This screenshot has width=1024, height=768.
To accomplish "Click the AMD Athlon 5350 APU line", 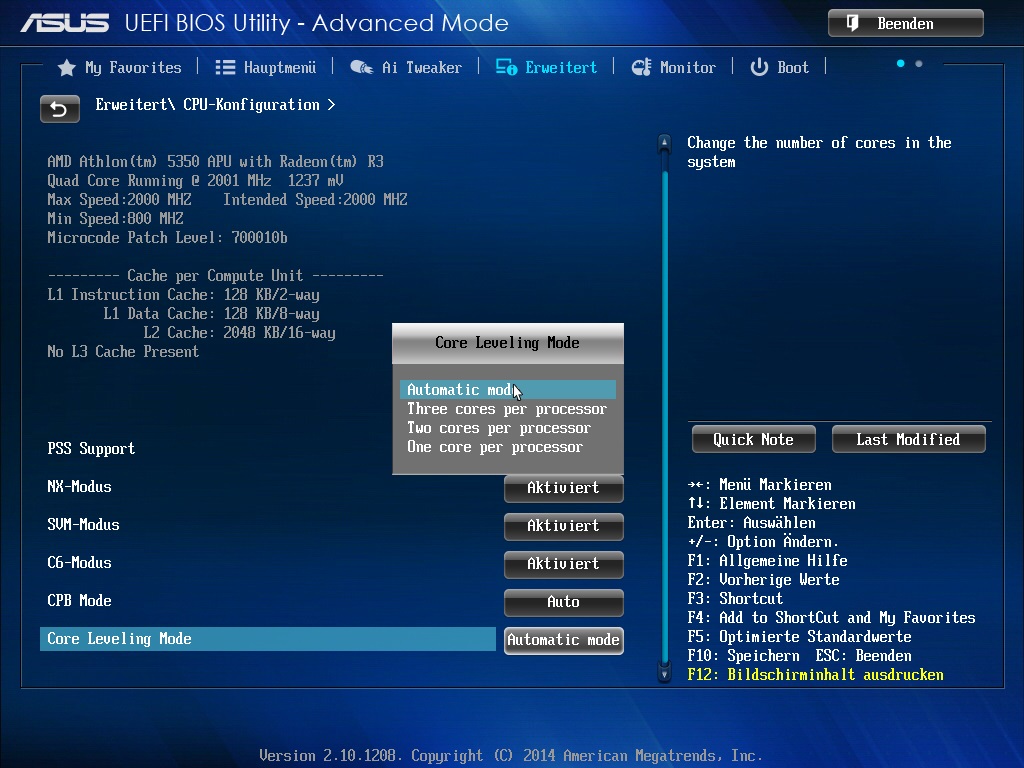I will pos(216,162).
